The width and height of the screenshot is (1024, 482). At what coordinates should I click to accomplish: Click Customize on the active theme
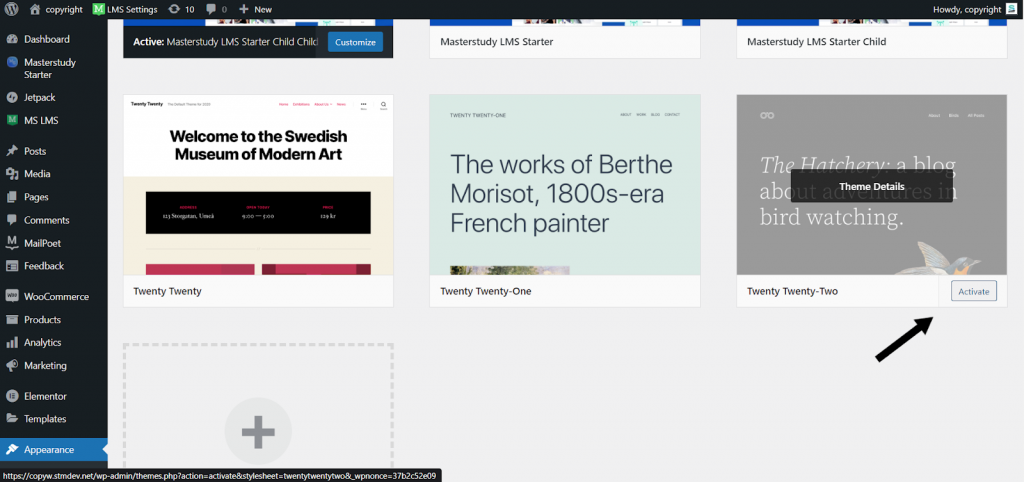(x=355, y=42)
